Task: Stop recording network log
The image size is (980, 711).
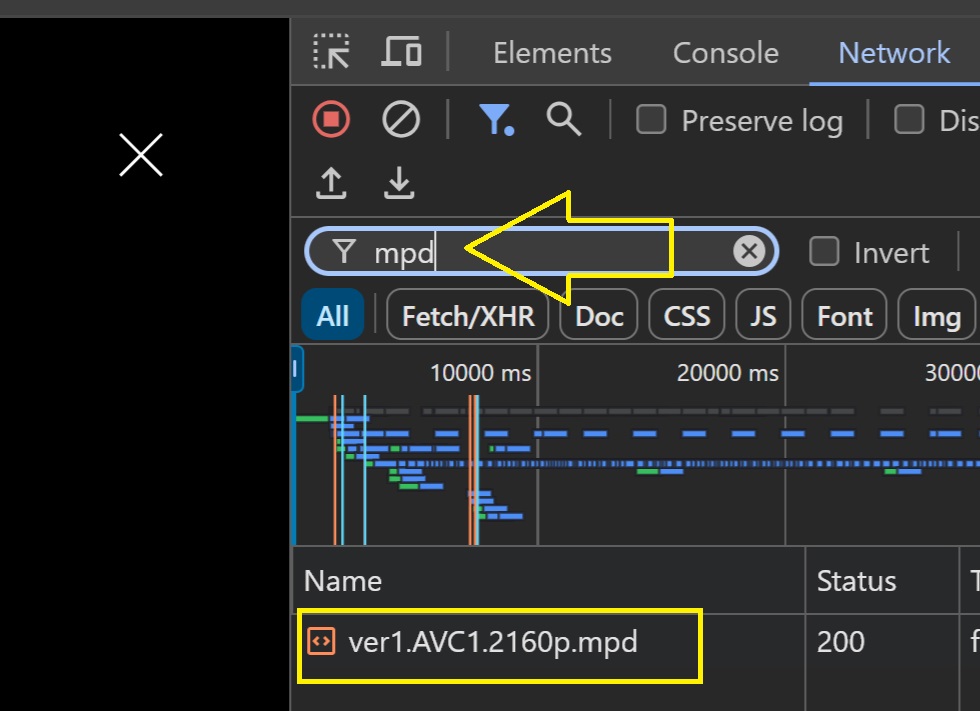Action: click(x=331, y=121)
